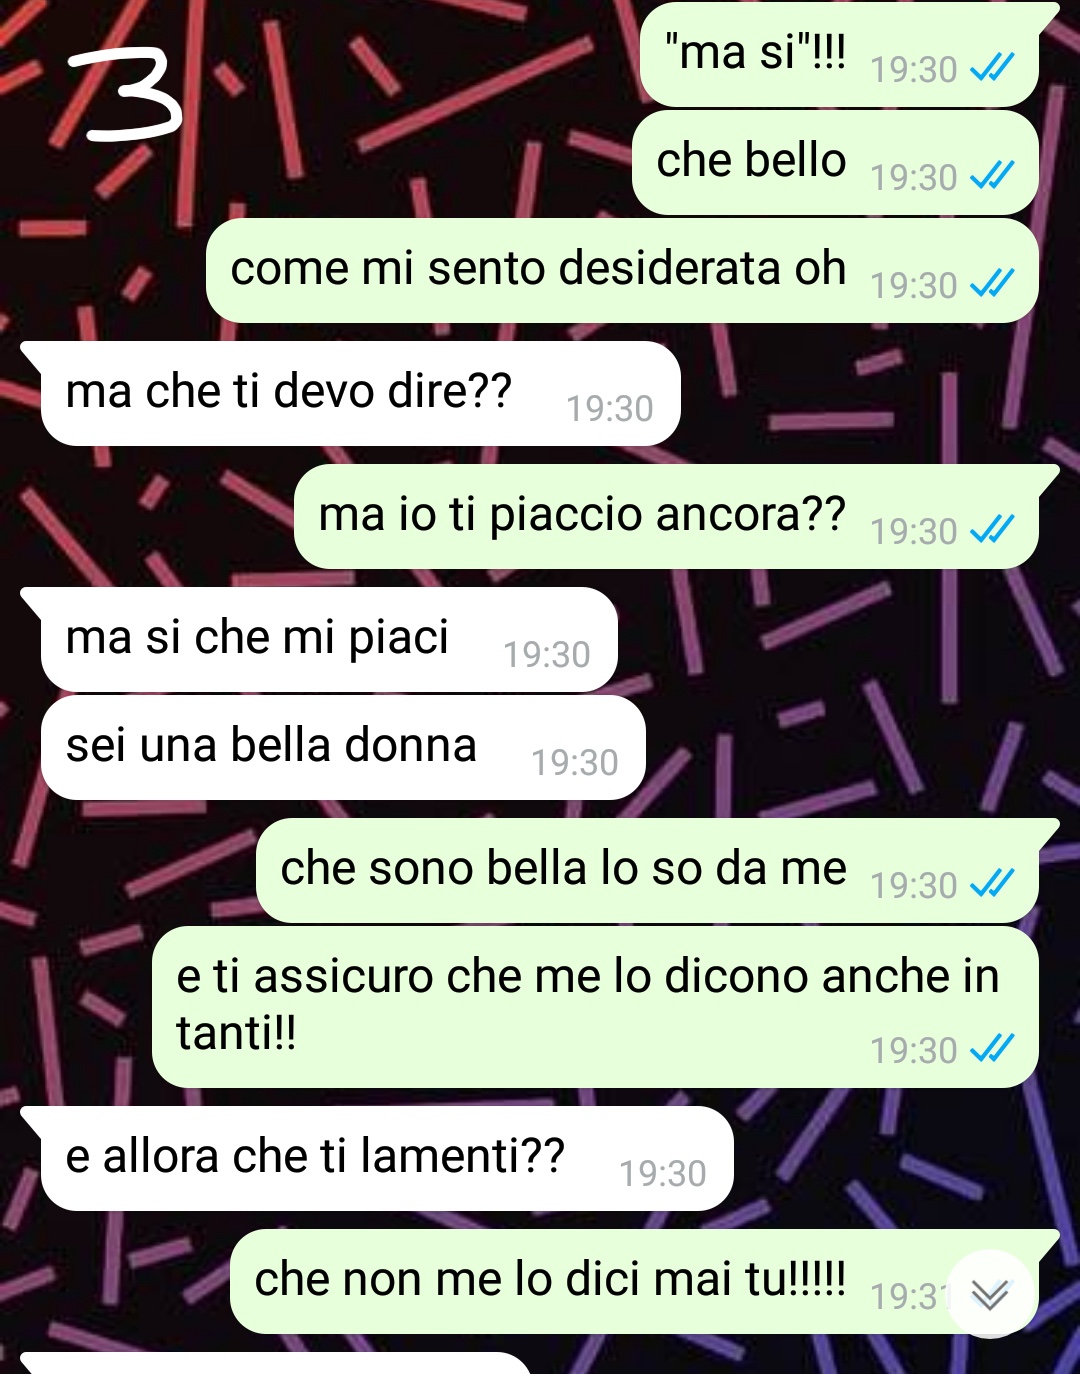Click read ticks on "come mi sento desiderata oh"
This screenshot has height=1374, width=1080.
click(992, 285)
